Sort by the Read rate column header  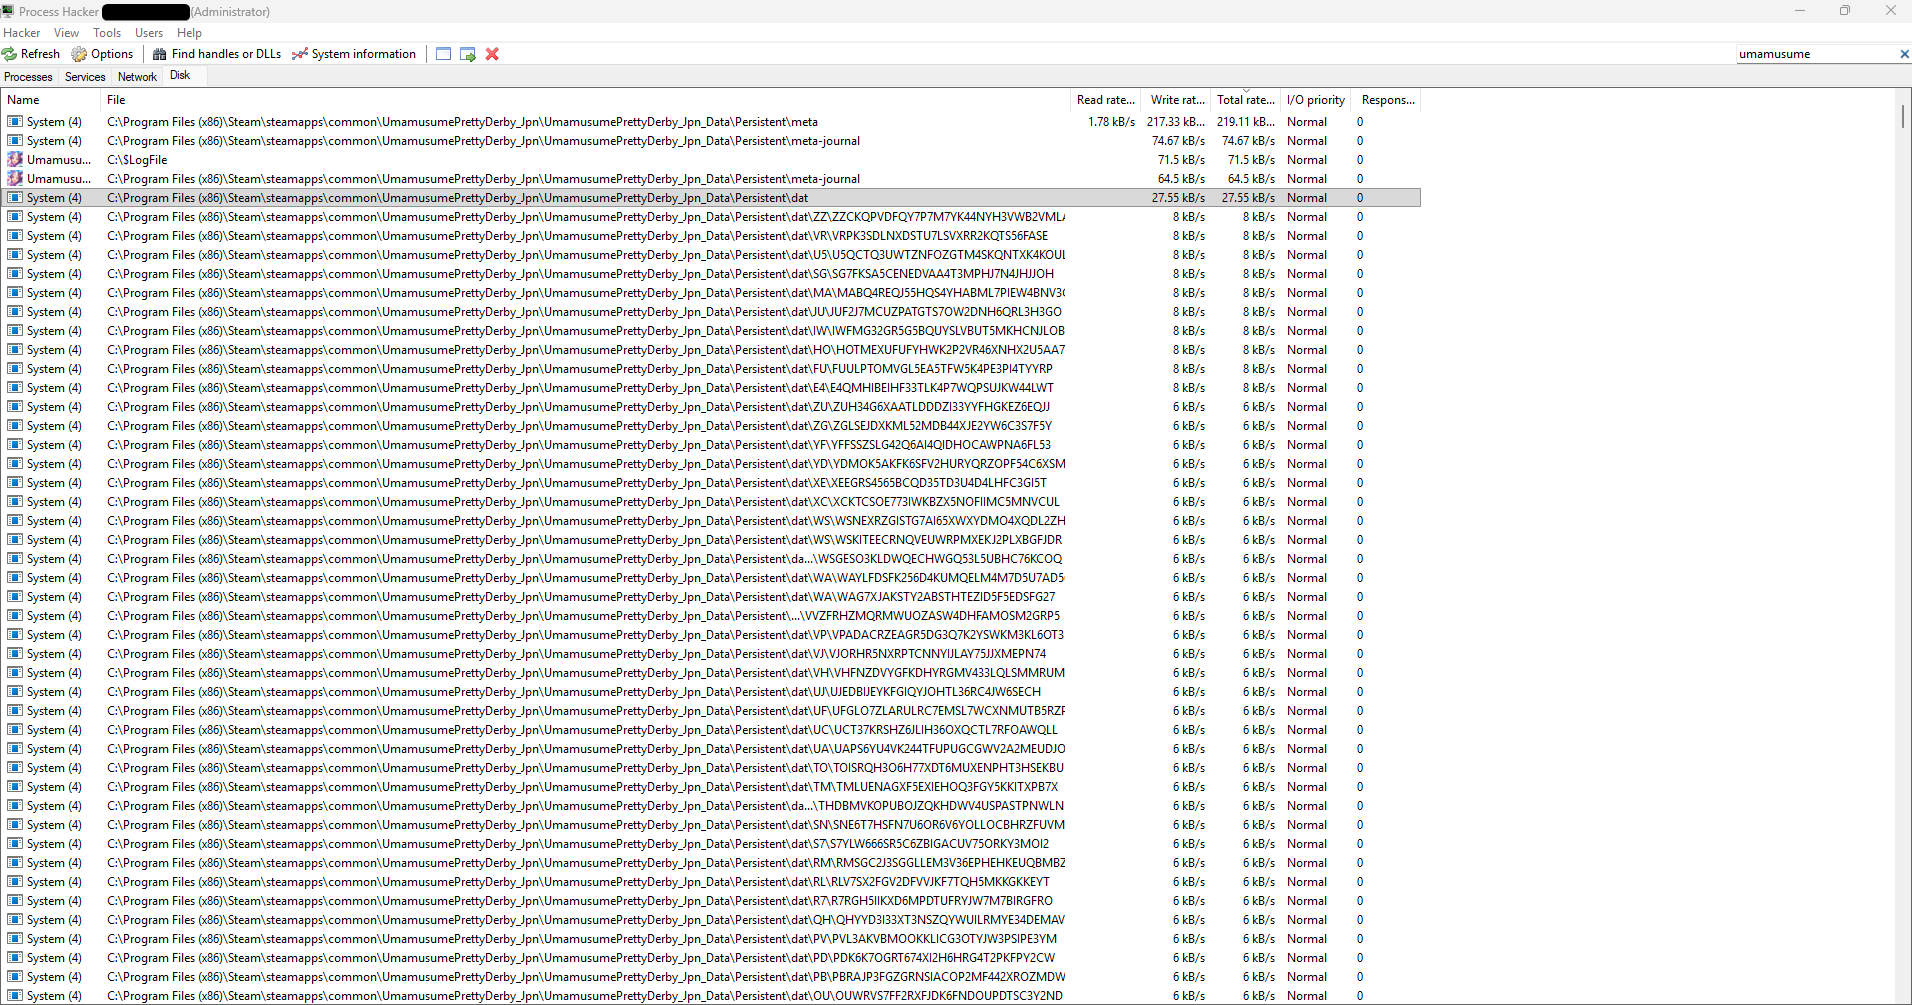pos(1105,100)
